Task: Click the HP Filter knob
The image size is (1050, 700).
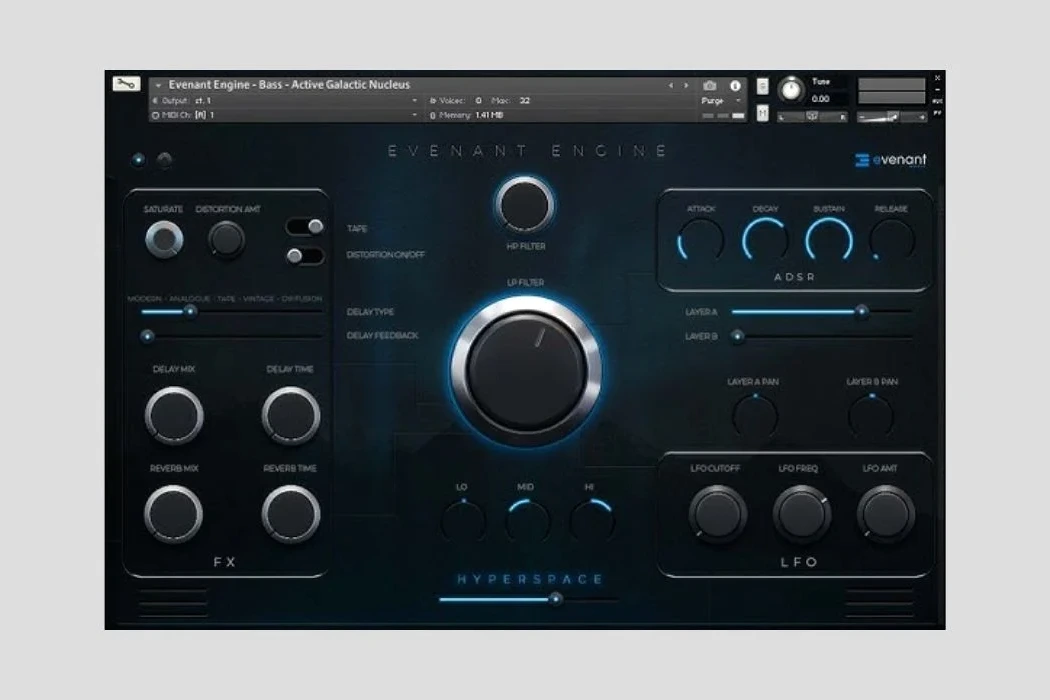Action: (525, 205)
